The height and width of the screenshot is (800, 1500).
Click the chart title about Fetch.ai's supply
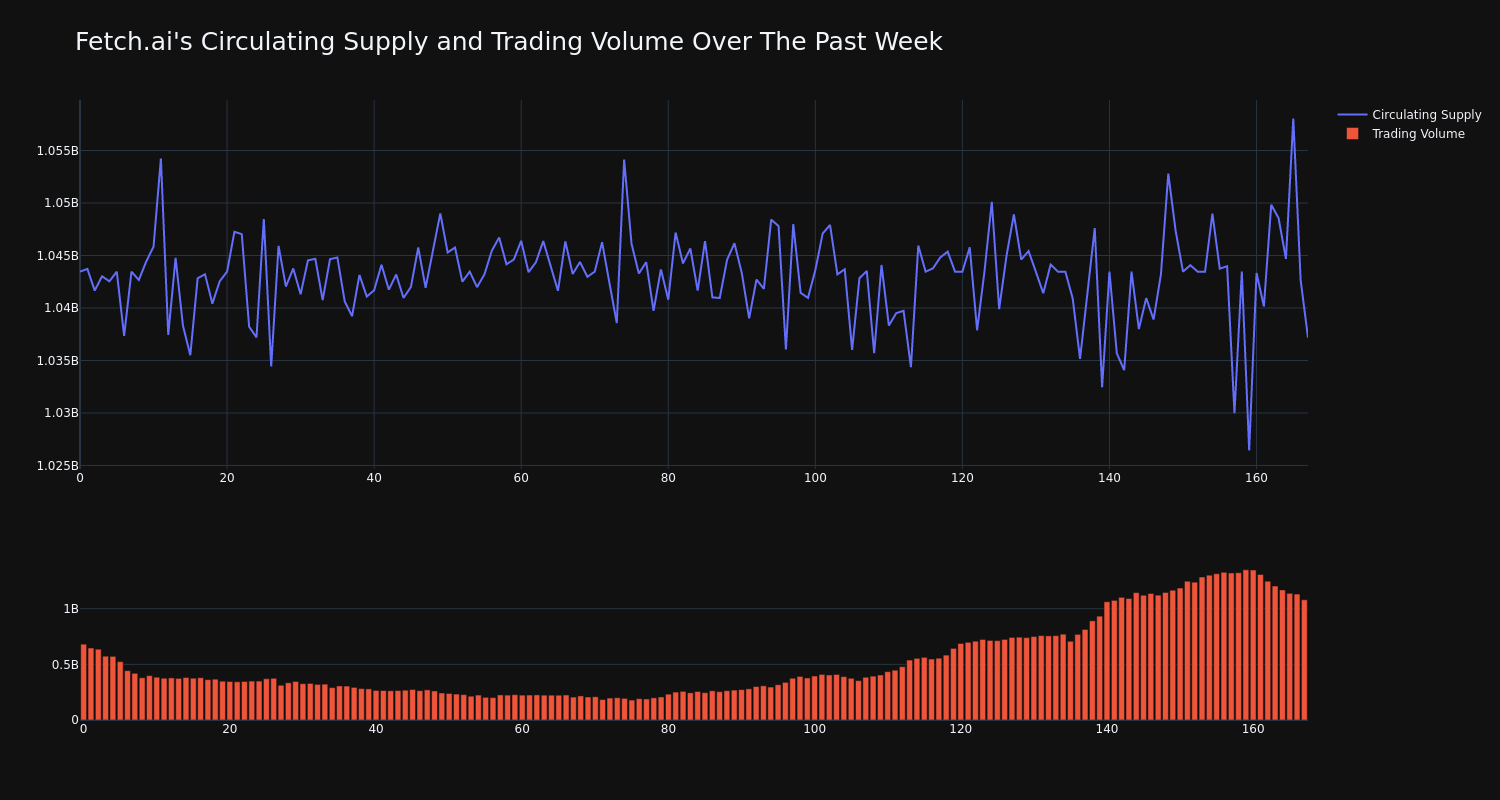tap(508, 42)
